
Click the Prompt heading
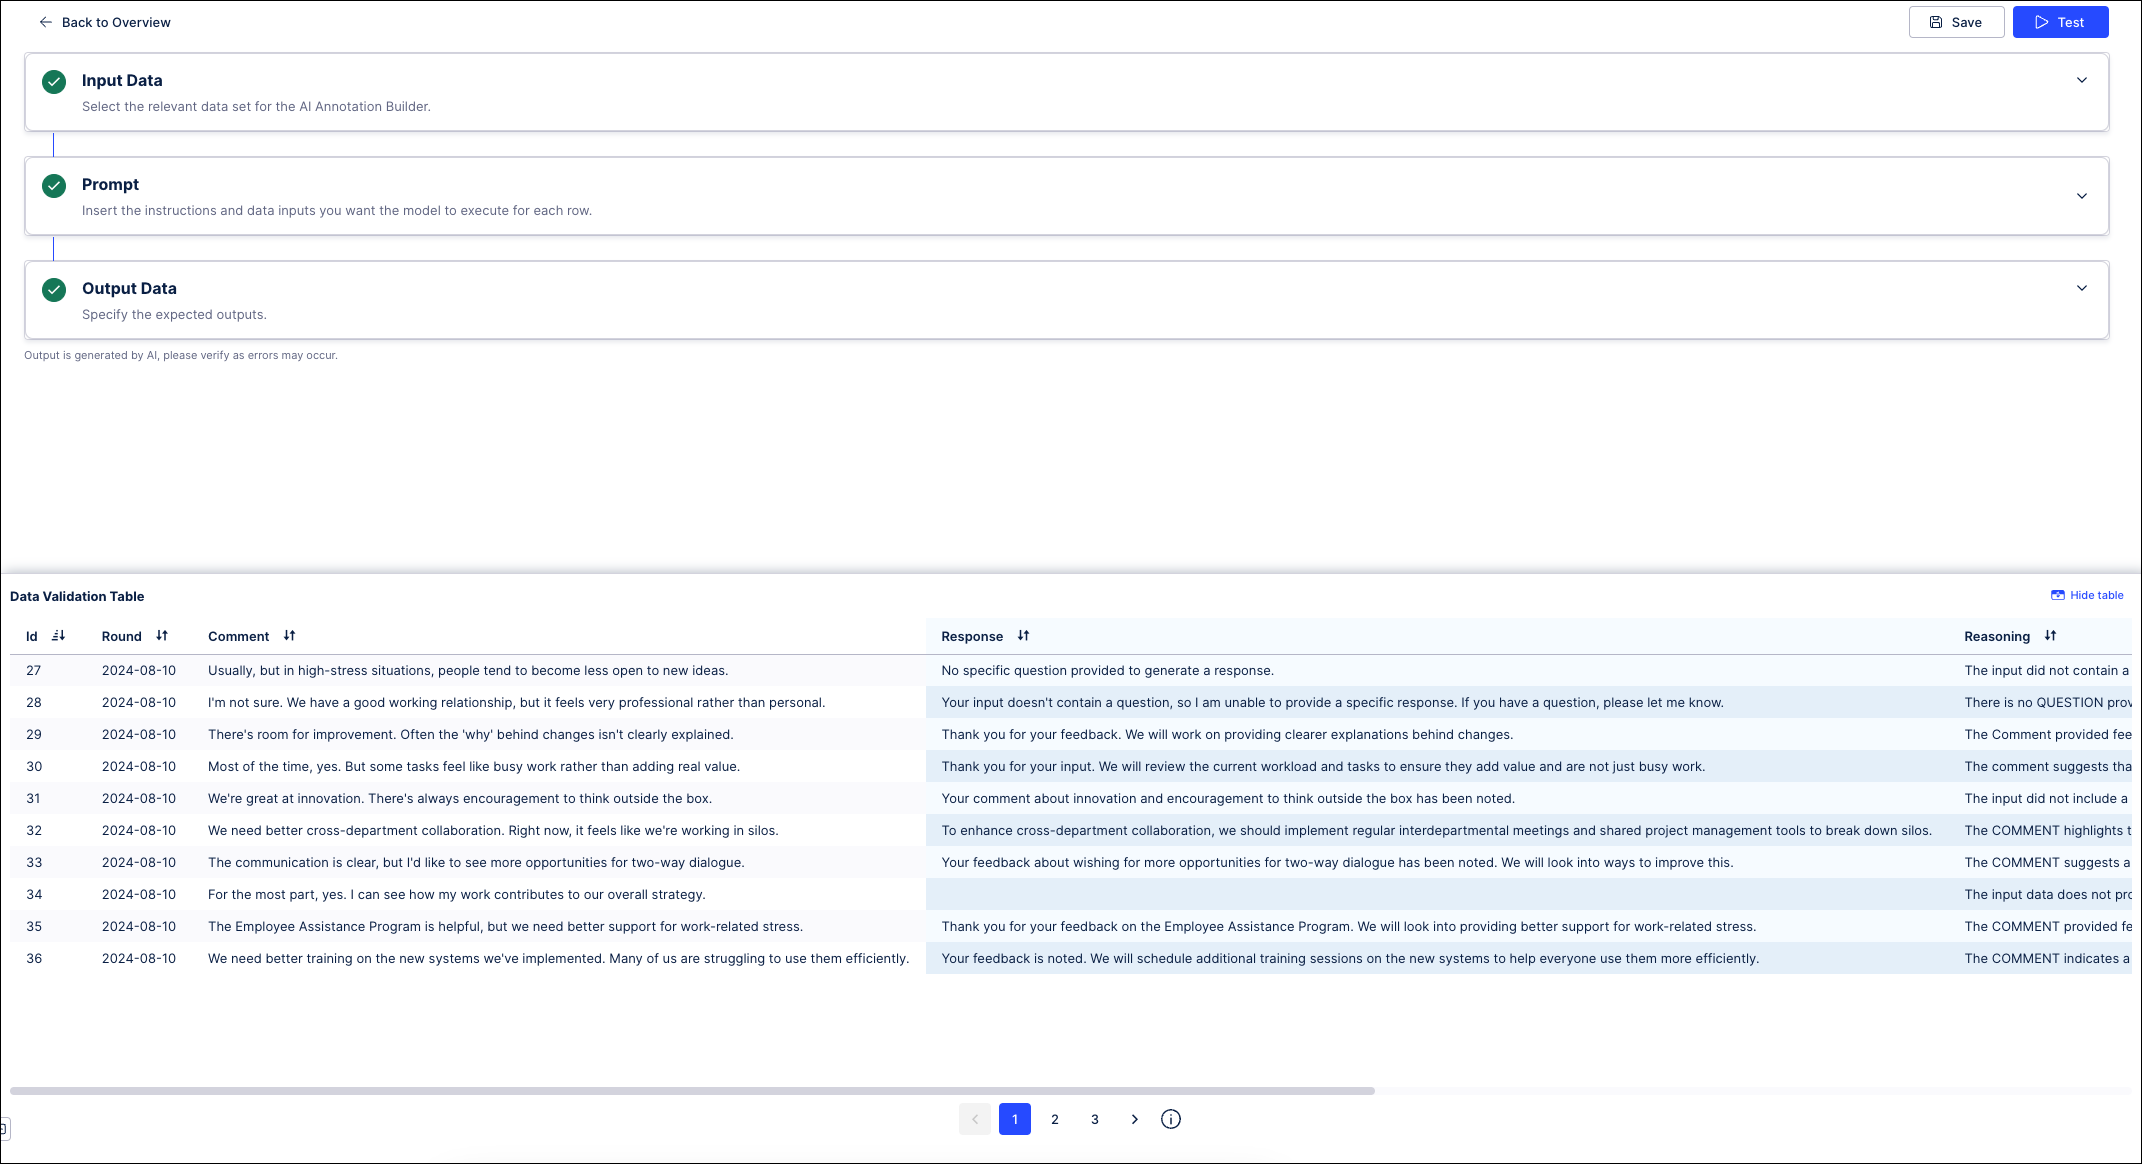[110, 184]
